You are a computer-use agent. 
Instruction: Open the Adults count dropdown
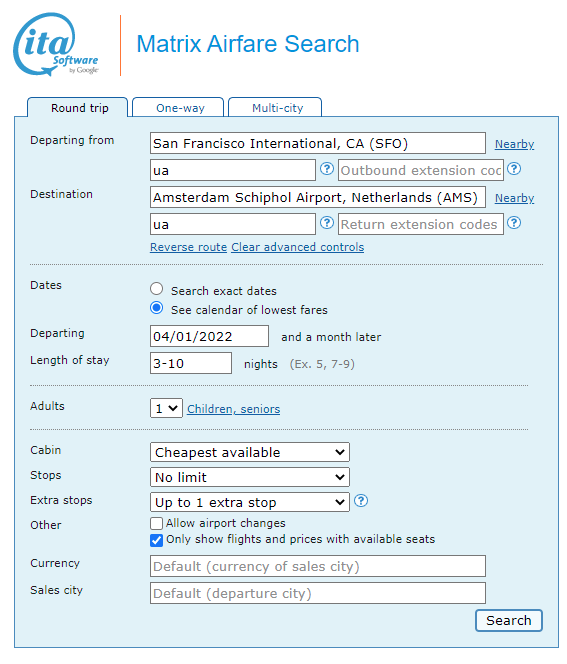tap(166, 408)
